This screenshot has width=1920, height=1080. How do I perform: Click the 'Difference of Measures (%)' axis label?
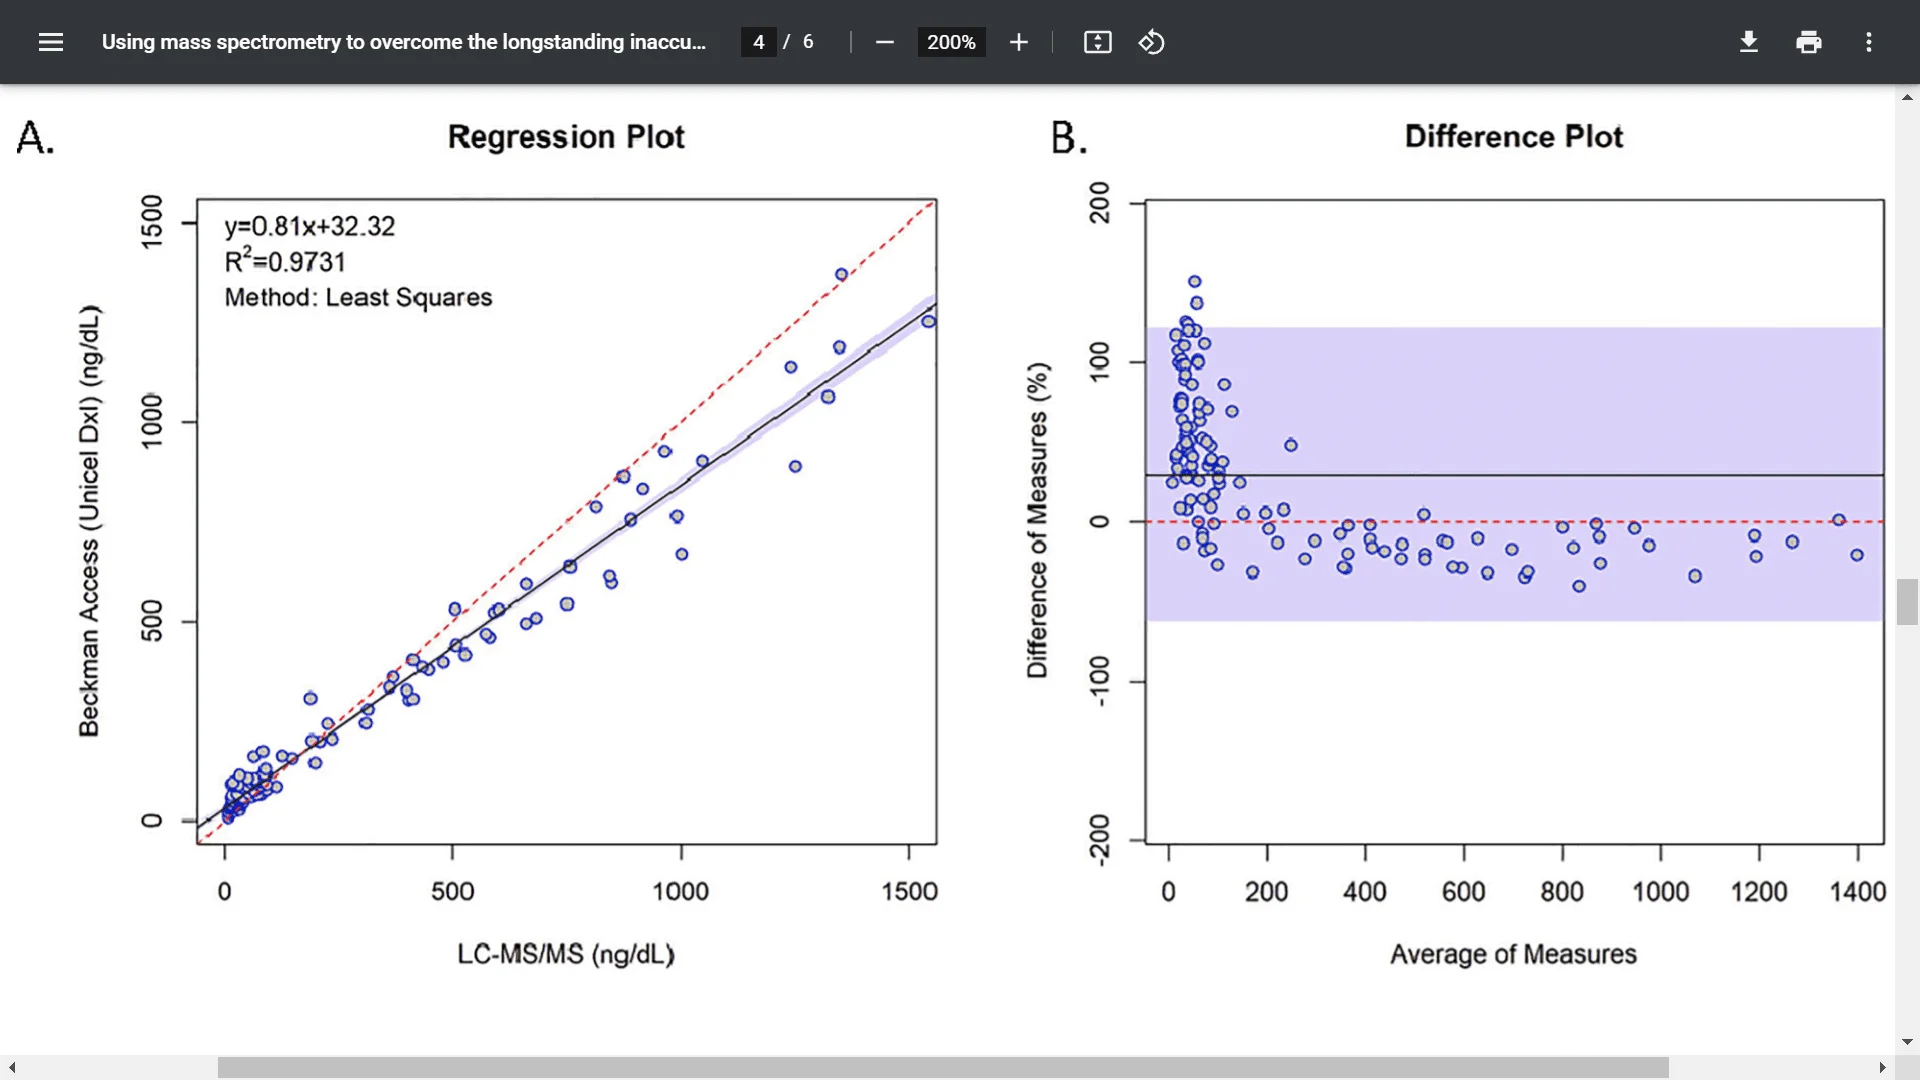(x=1037, y=520)
